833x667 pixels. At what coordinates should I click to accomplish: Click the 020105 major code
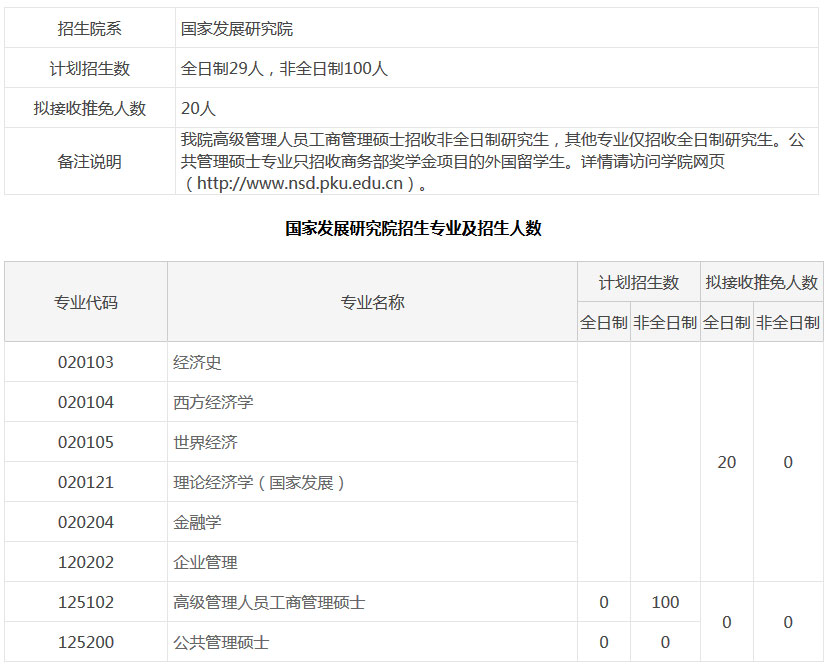pyautogui.click(x=86, y=442)
